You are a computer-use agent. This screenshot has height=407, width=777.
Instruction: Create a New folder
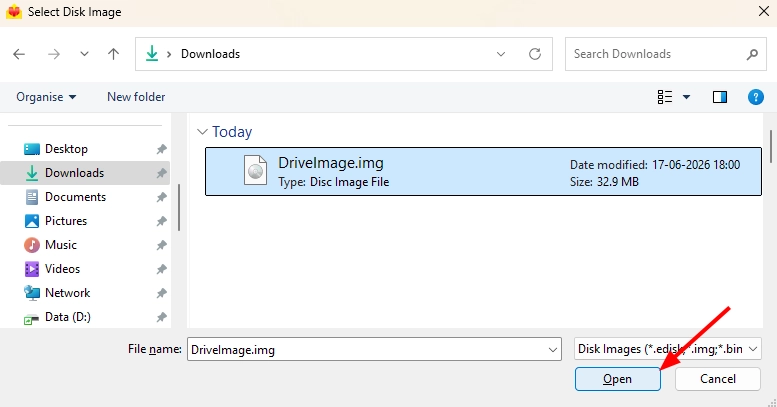(136, 97)
